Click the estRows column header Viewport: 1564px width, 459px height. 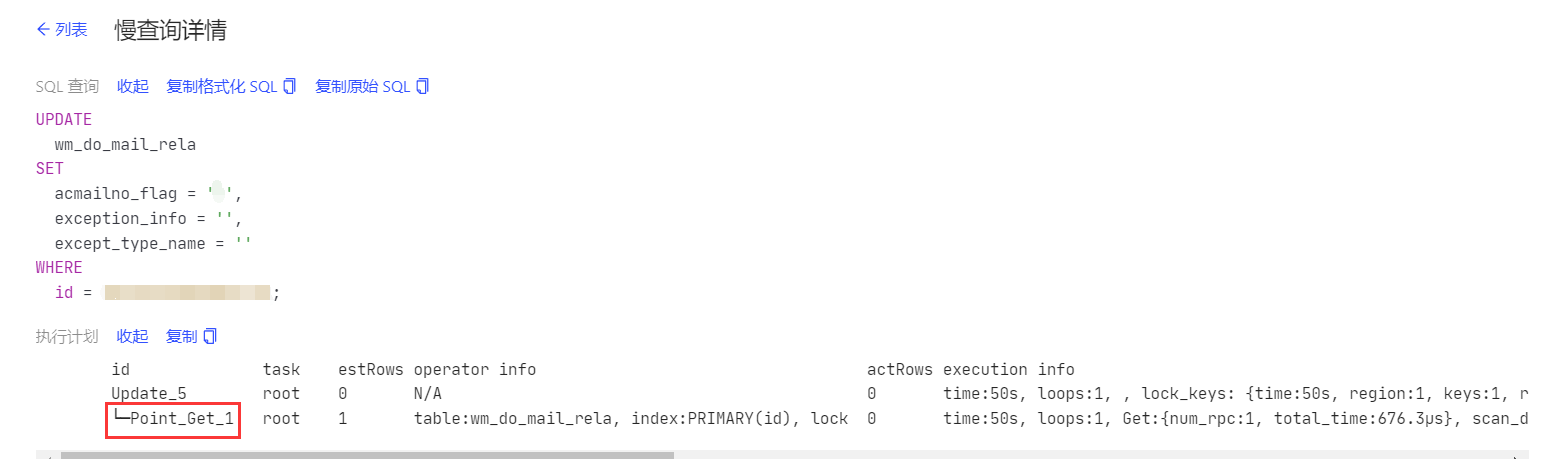click(x=370, y=370)
